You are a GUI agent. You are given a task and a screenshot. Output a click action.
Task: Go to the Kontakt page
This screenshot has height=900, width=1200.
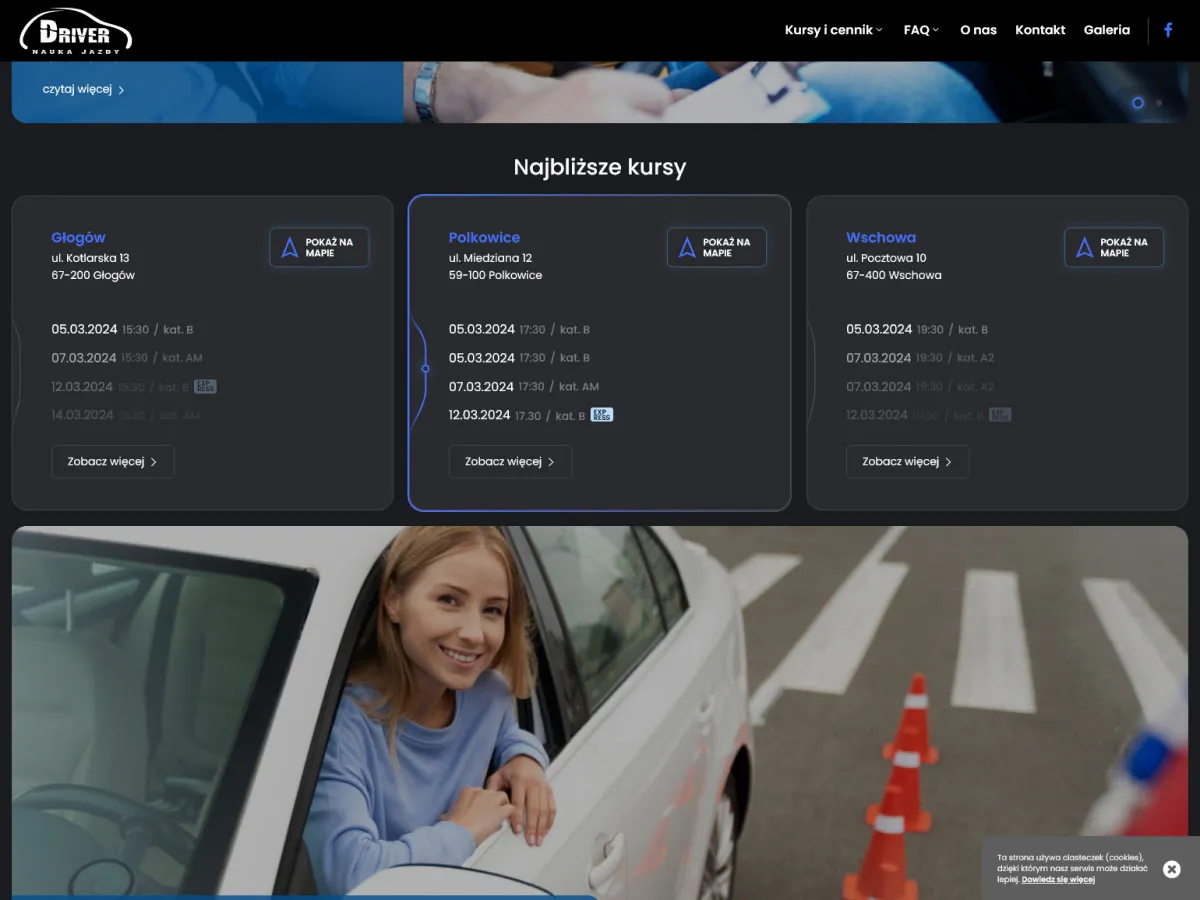(1040, 30)
